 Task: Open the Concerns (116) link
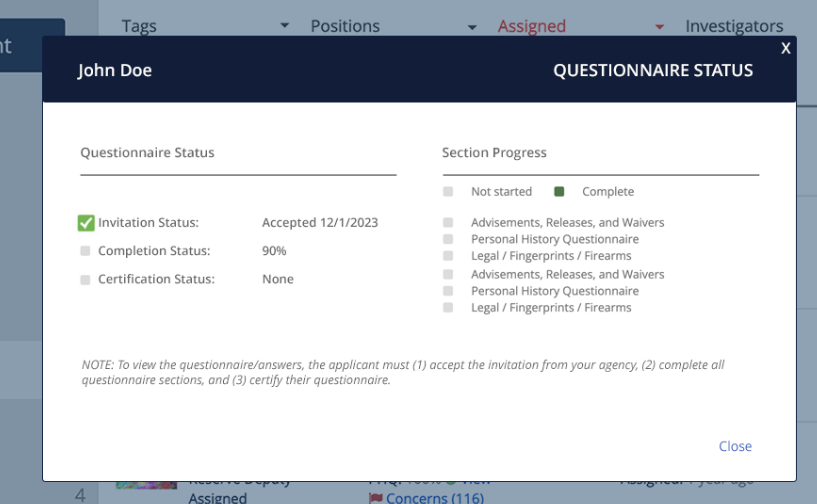point(434,497)
